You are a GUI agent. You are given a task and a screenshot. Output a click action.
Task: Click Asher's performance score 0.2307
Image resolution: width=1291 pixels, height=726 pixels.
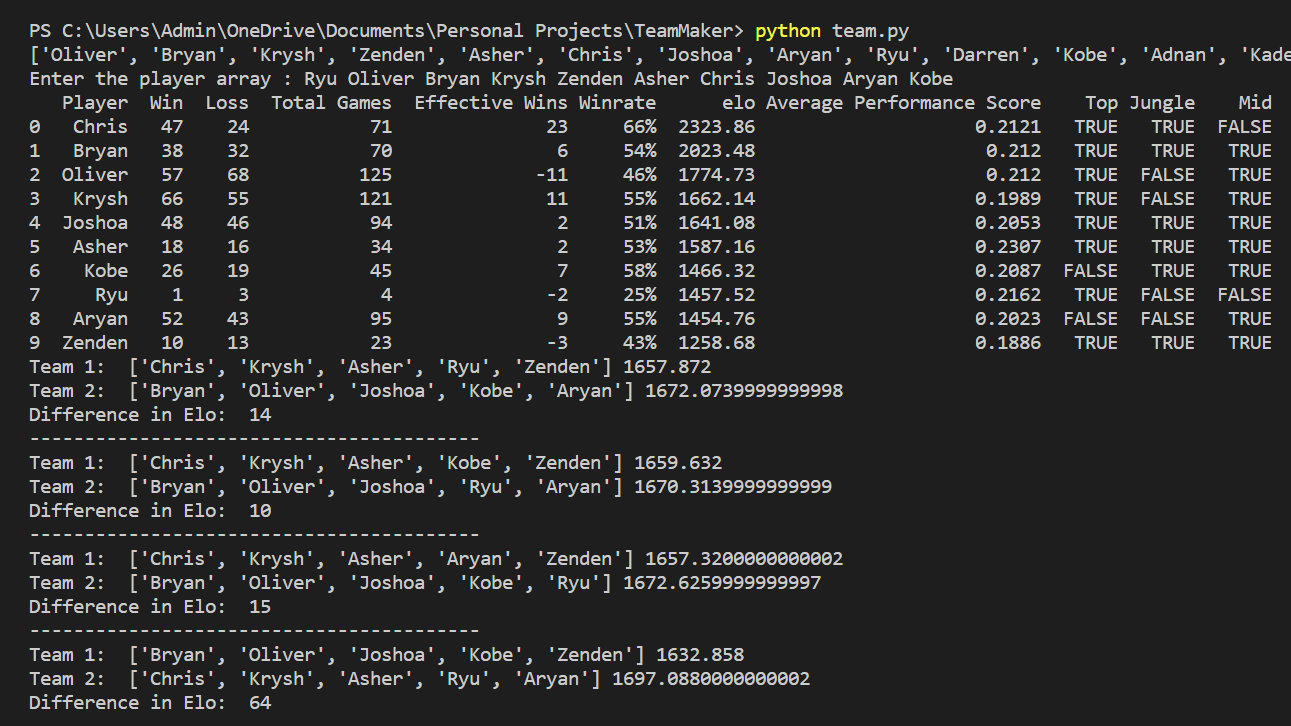tap(1008, 247)
